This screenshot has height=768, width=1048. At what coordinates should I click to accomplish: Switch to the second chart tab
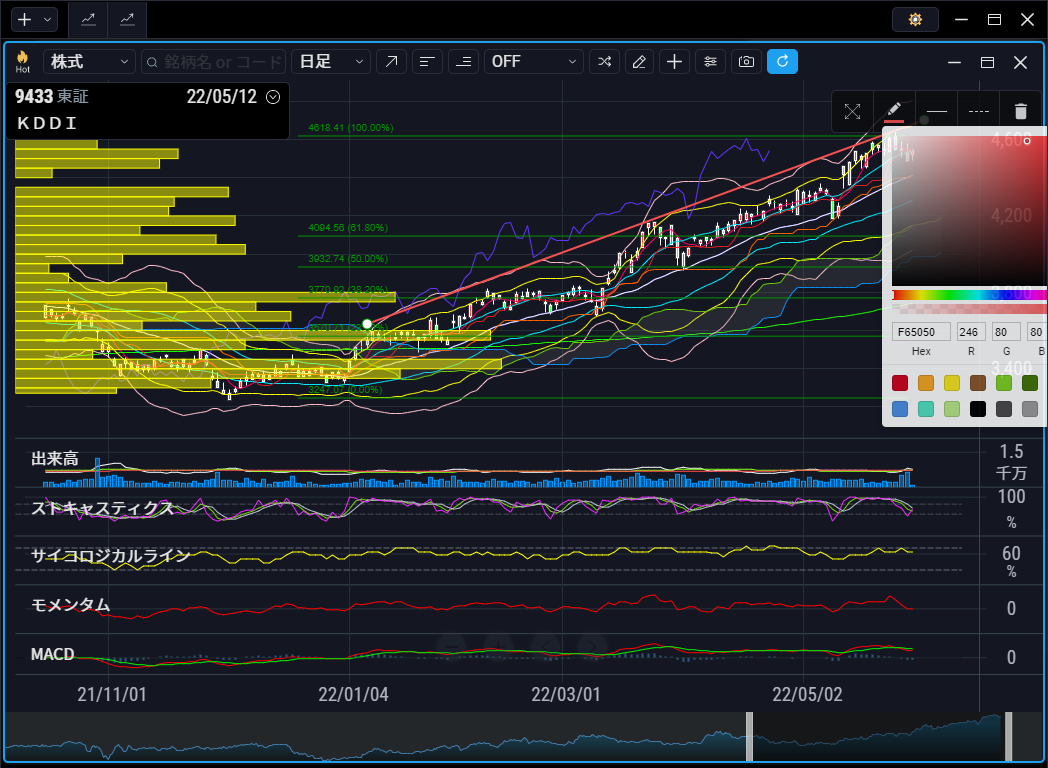127,19
